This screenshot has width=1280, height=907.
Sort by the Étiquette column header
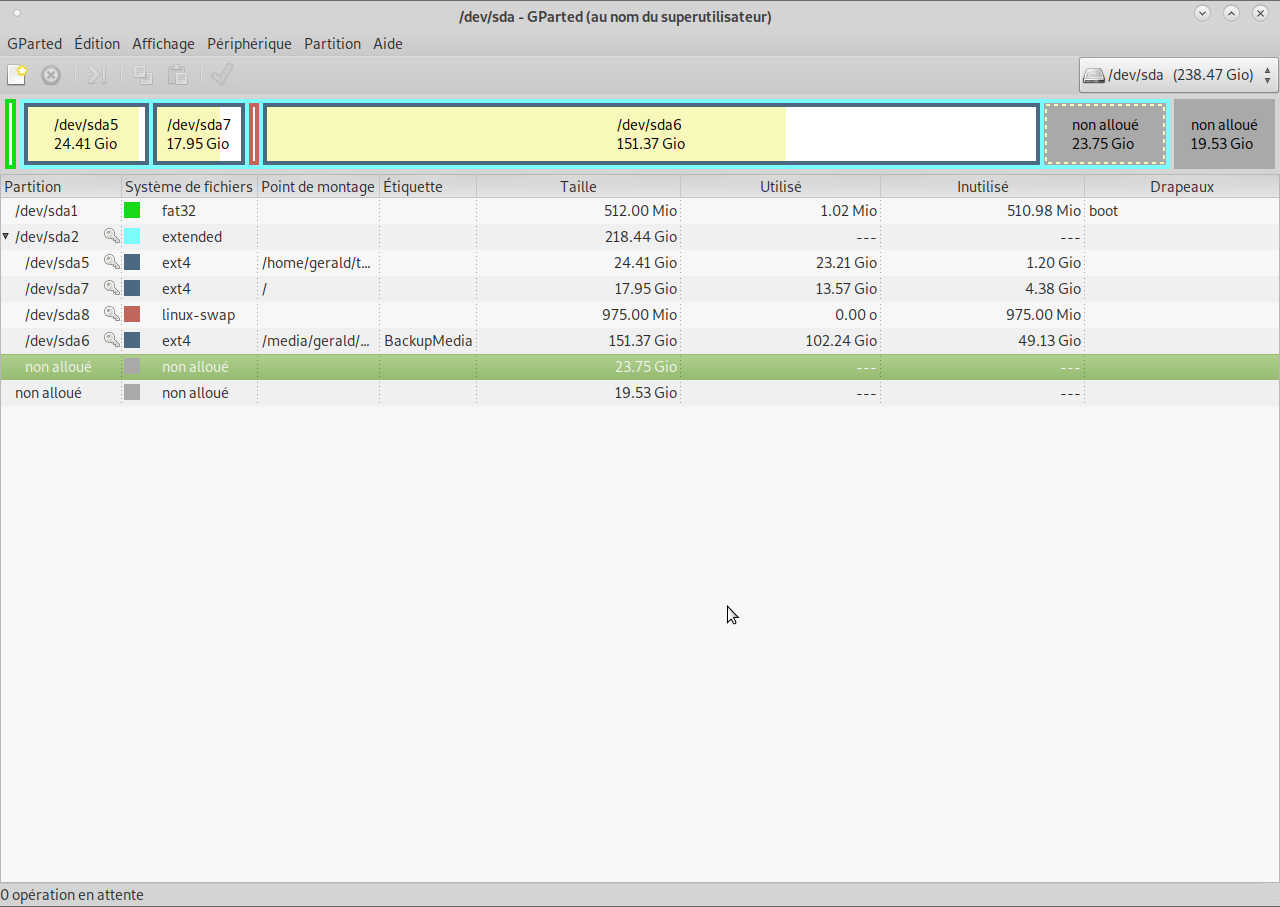tap(428, 187)
